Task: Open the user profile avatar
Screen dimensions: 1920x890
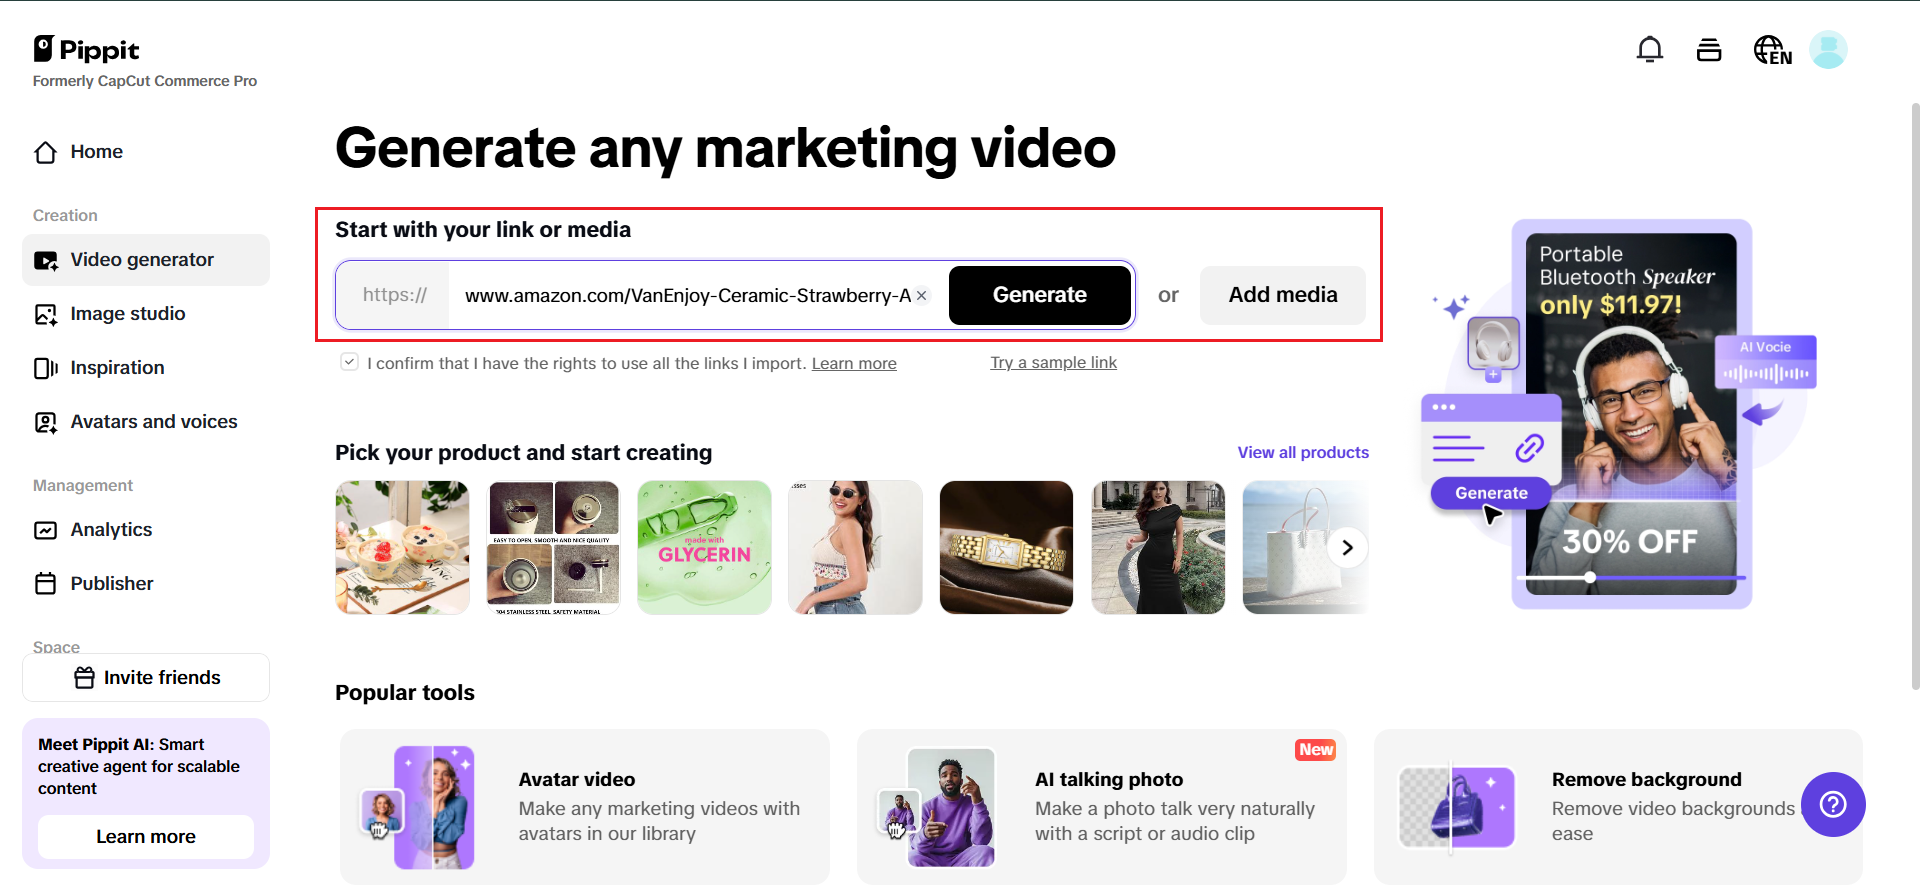Action: tap(1828, 49)
